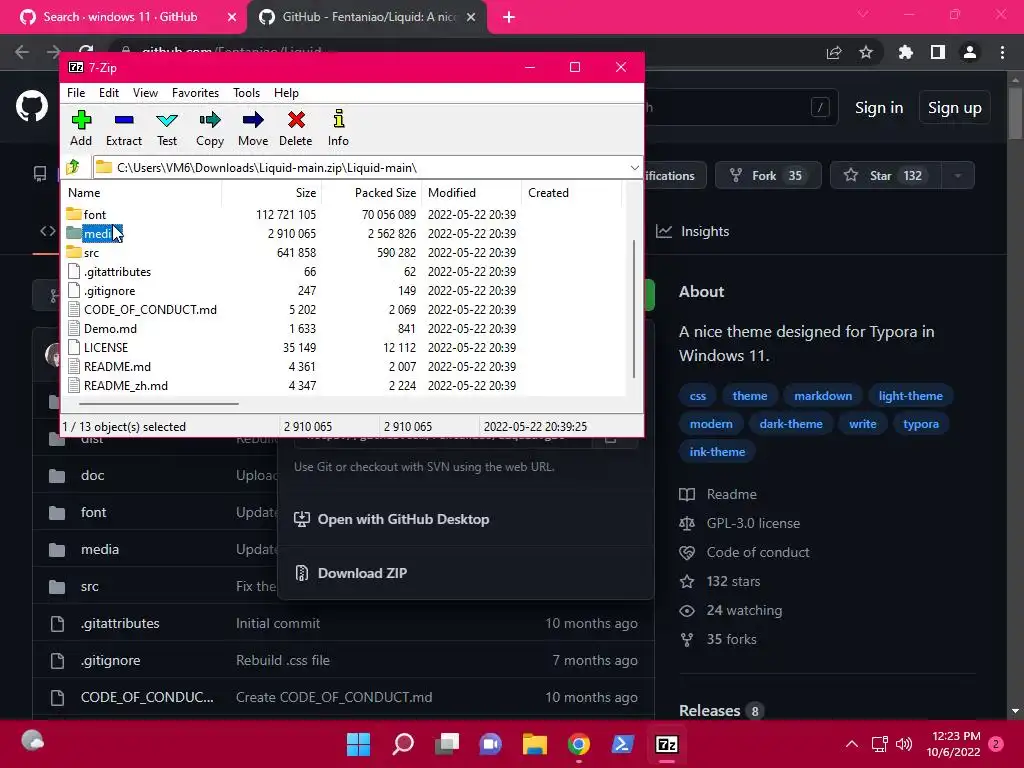
Task: Expand the Star lists dropdown arrow
Action: [x=958, y=175]
